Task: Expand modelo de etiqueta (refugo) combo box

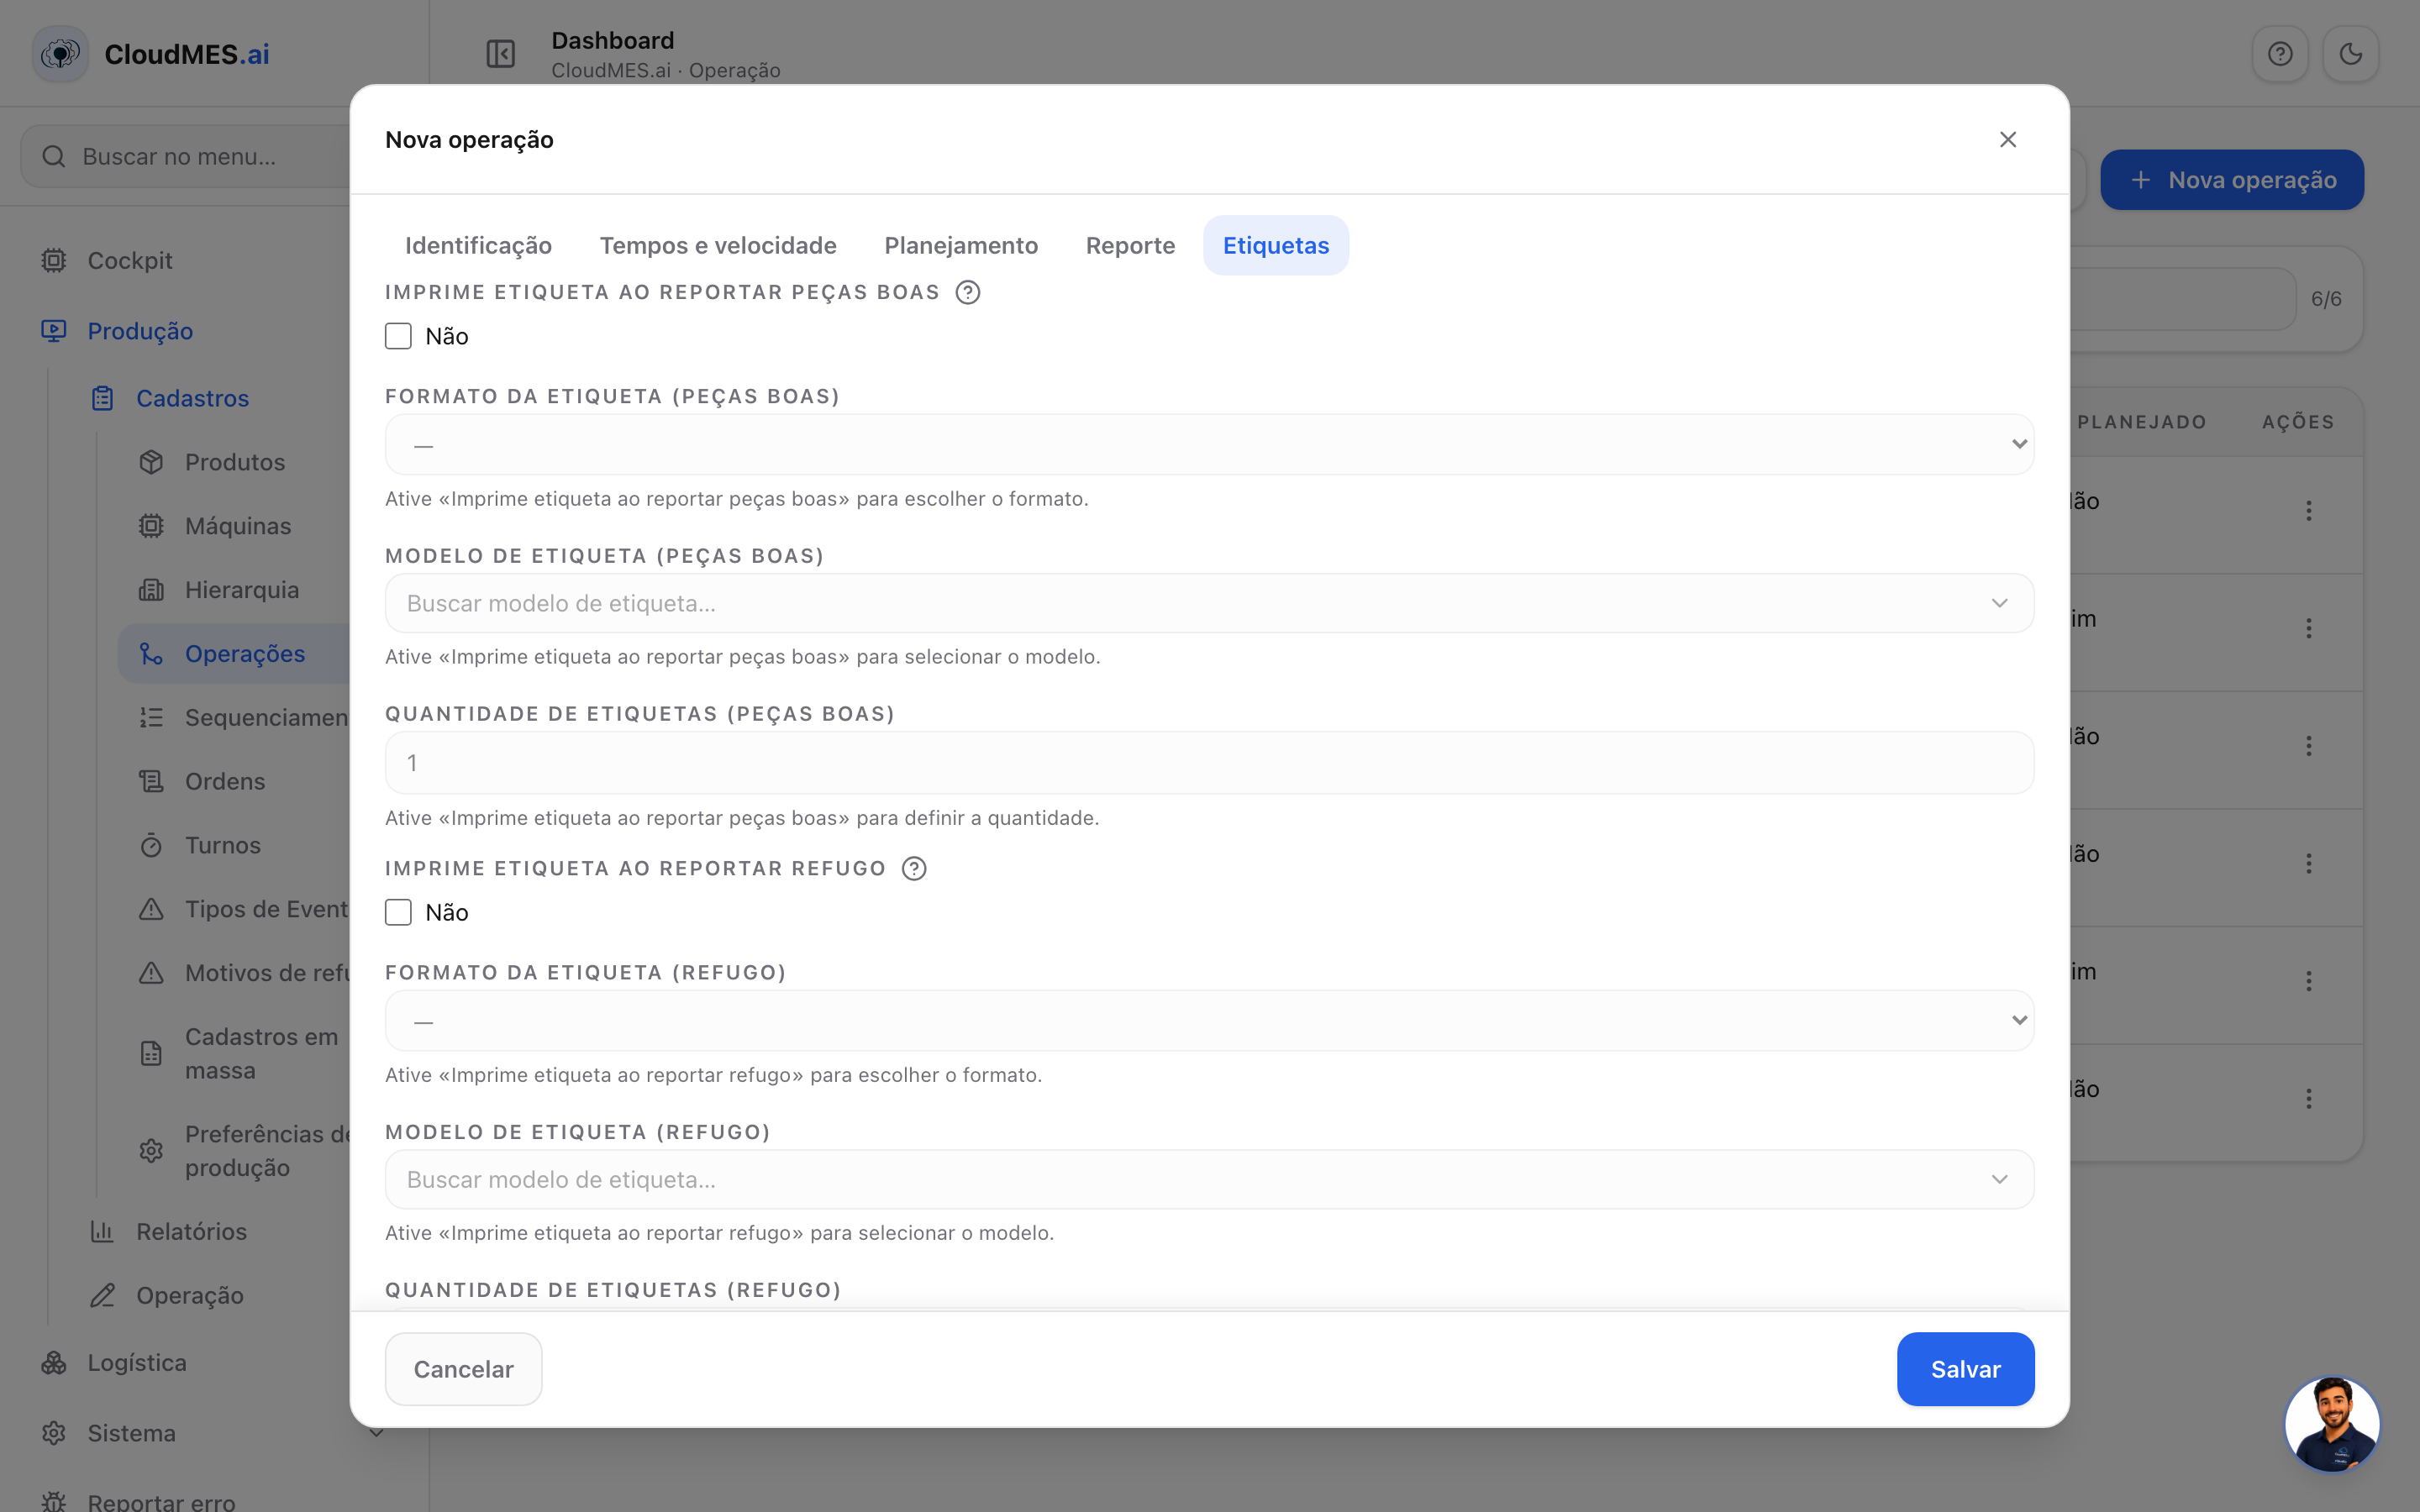Action: 1209,1179
